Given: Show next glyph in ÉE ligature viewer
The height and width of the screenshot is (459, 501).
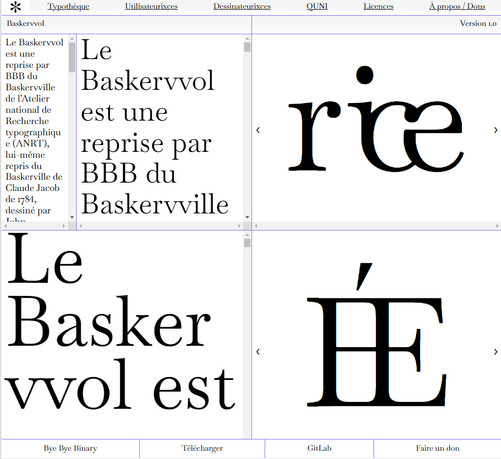Looking at the screenshot, I should click(495, 351).
